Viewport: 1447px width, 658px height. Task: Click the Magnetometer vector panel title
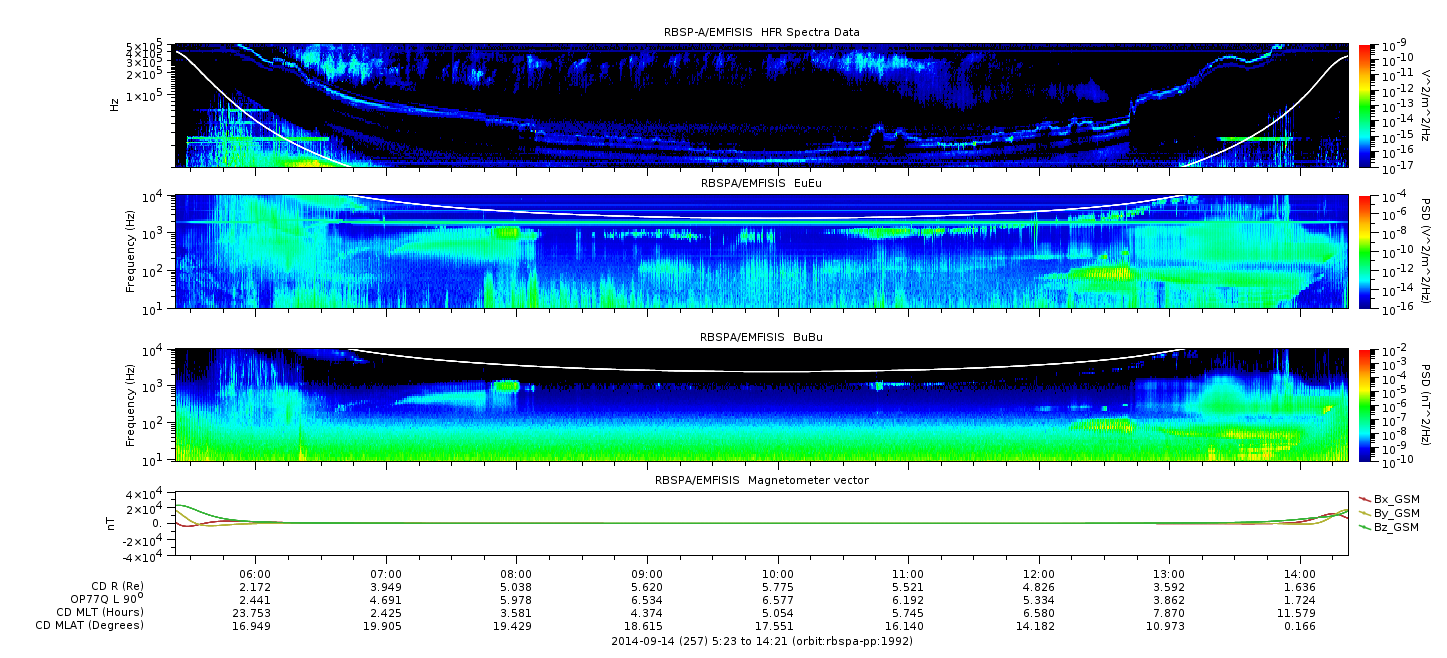click(x=761, y=480)
